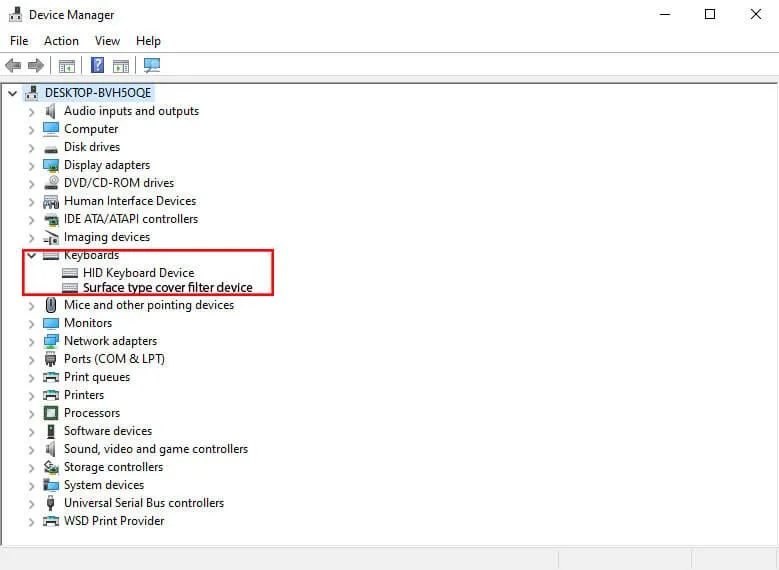Expand the System devices category

coord(32,486)
